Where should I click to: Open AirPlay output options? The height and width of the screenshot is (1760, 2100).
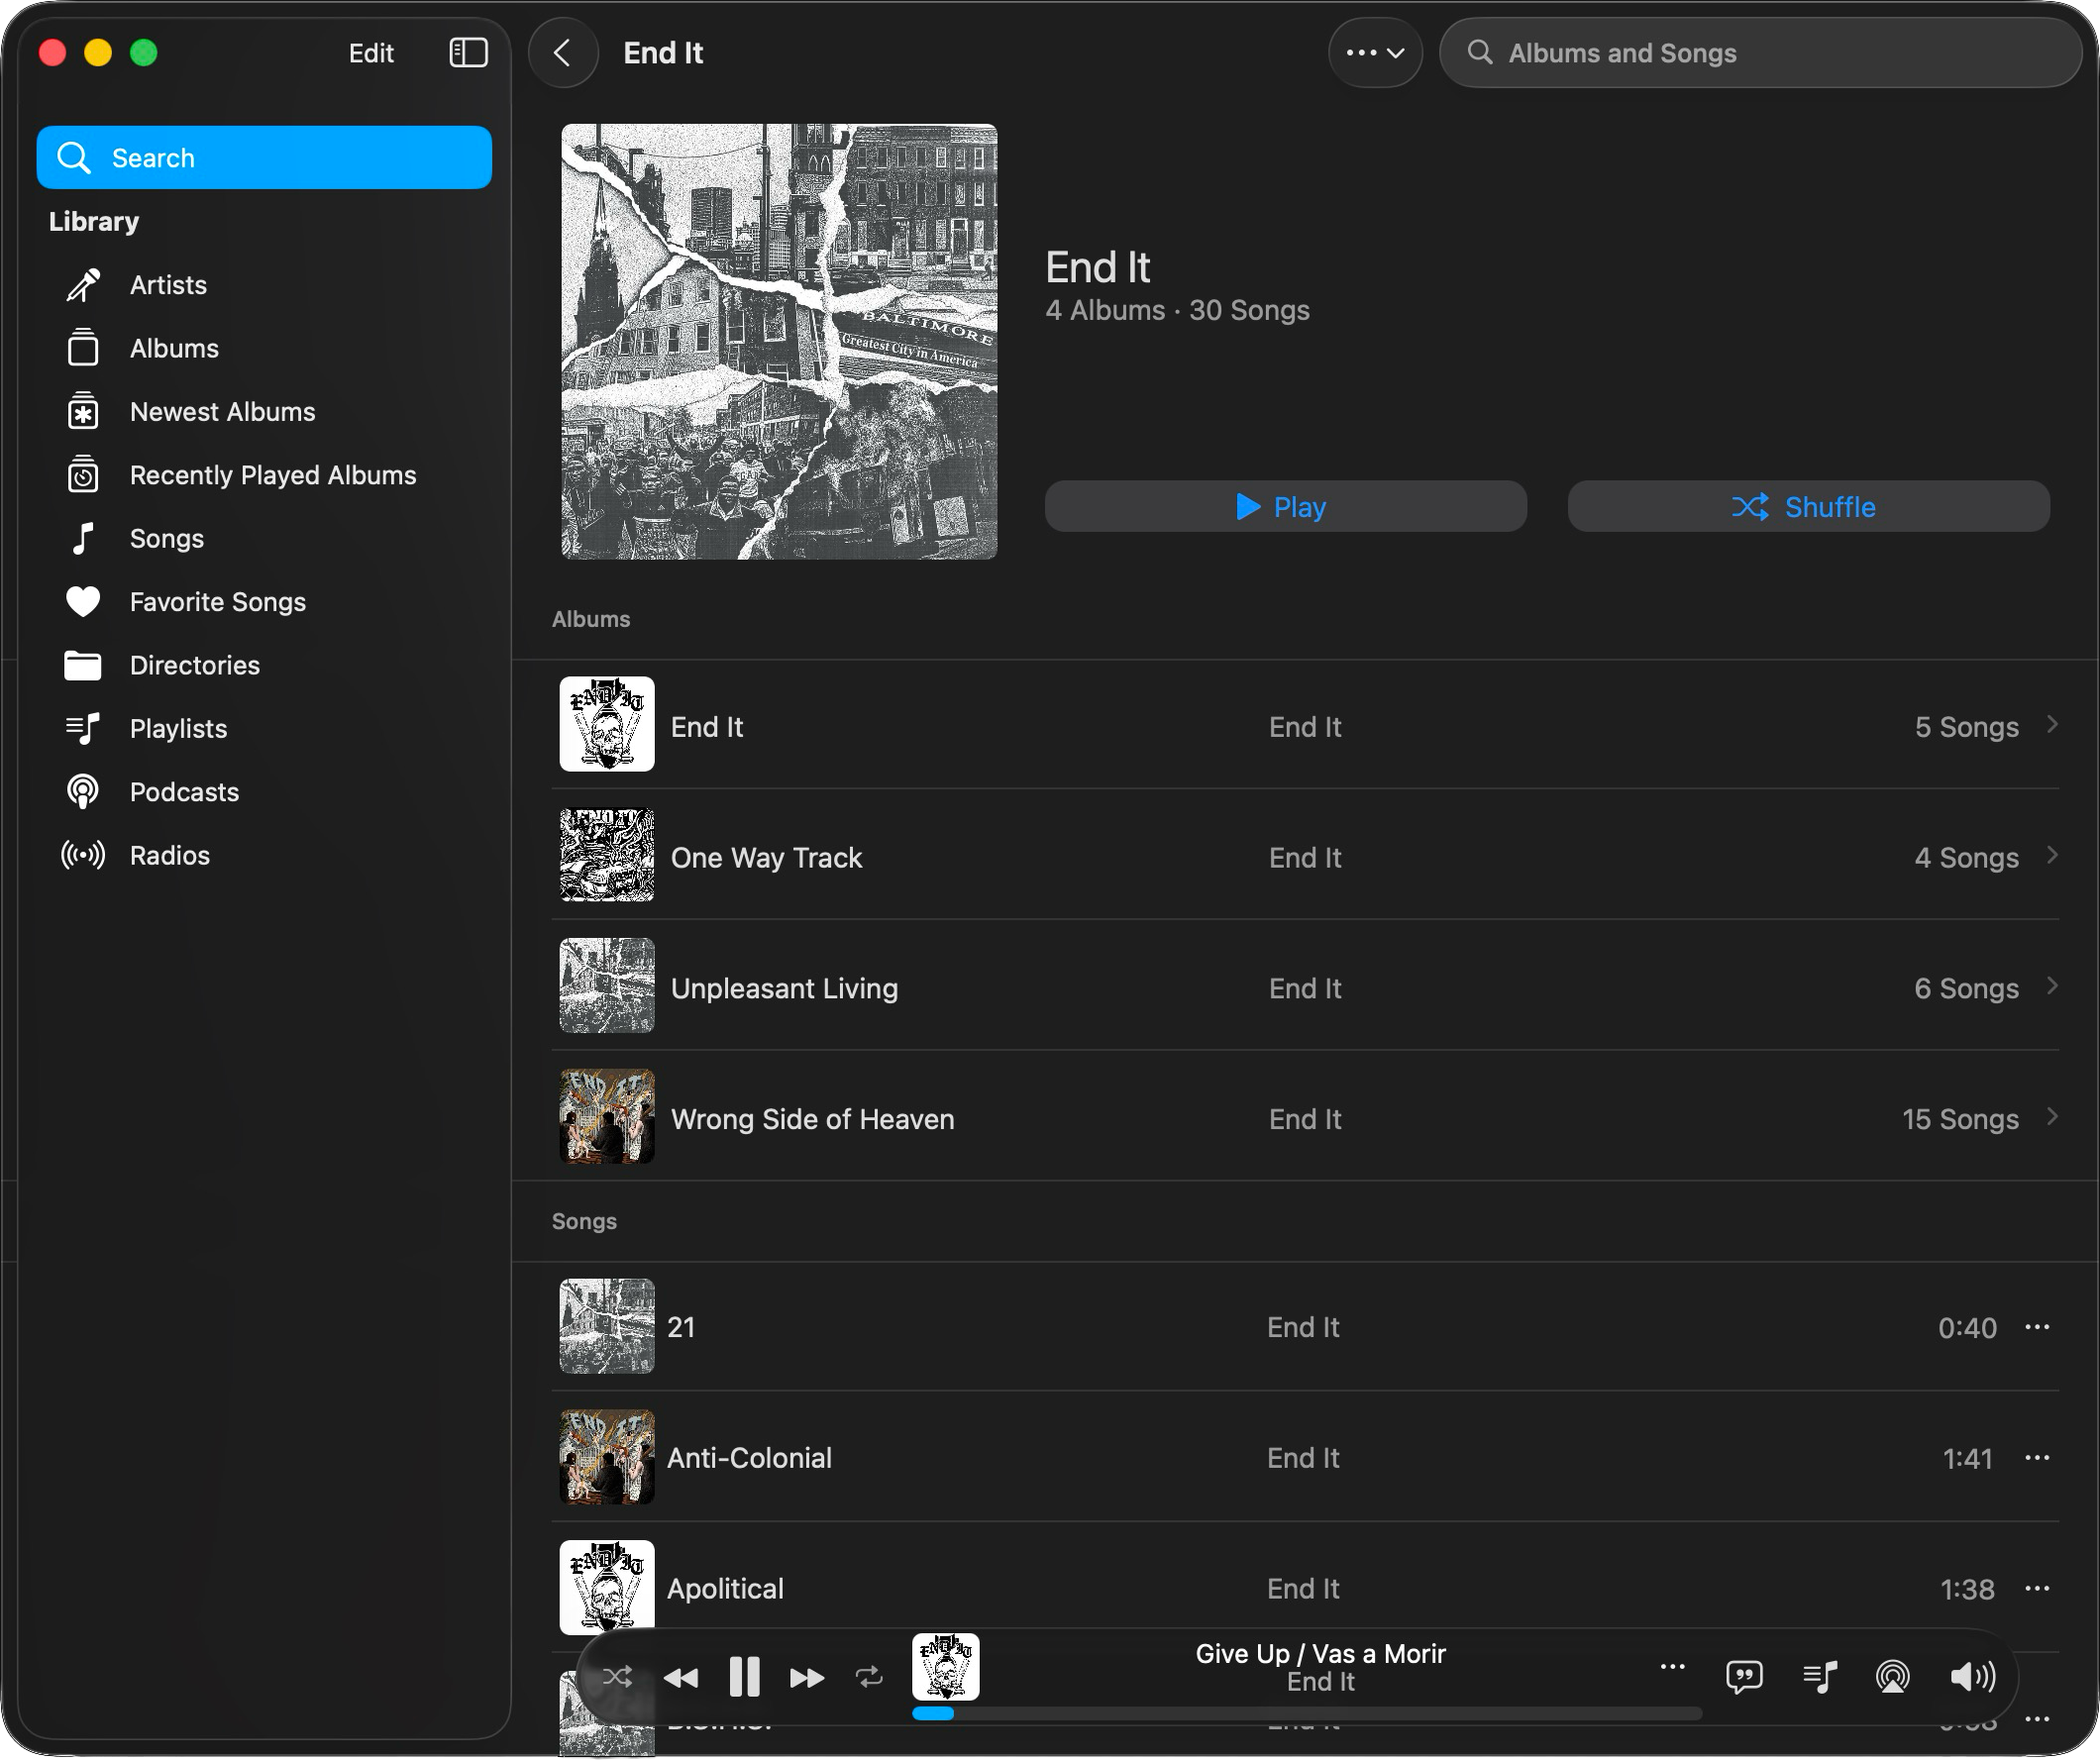point(1892,1677)
